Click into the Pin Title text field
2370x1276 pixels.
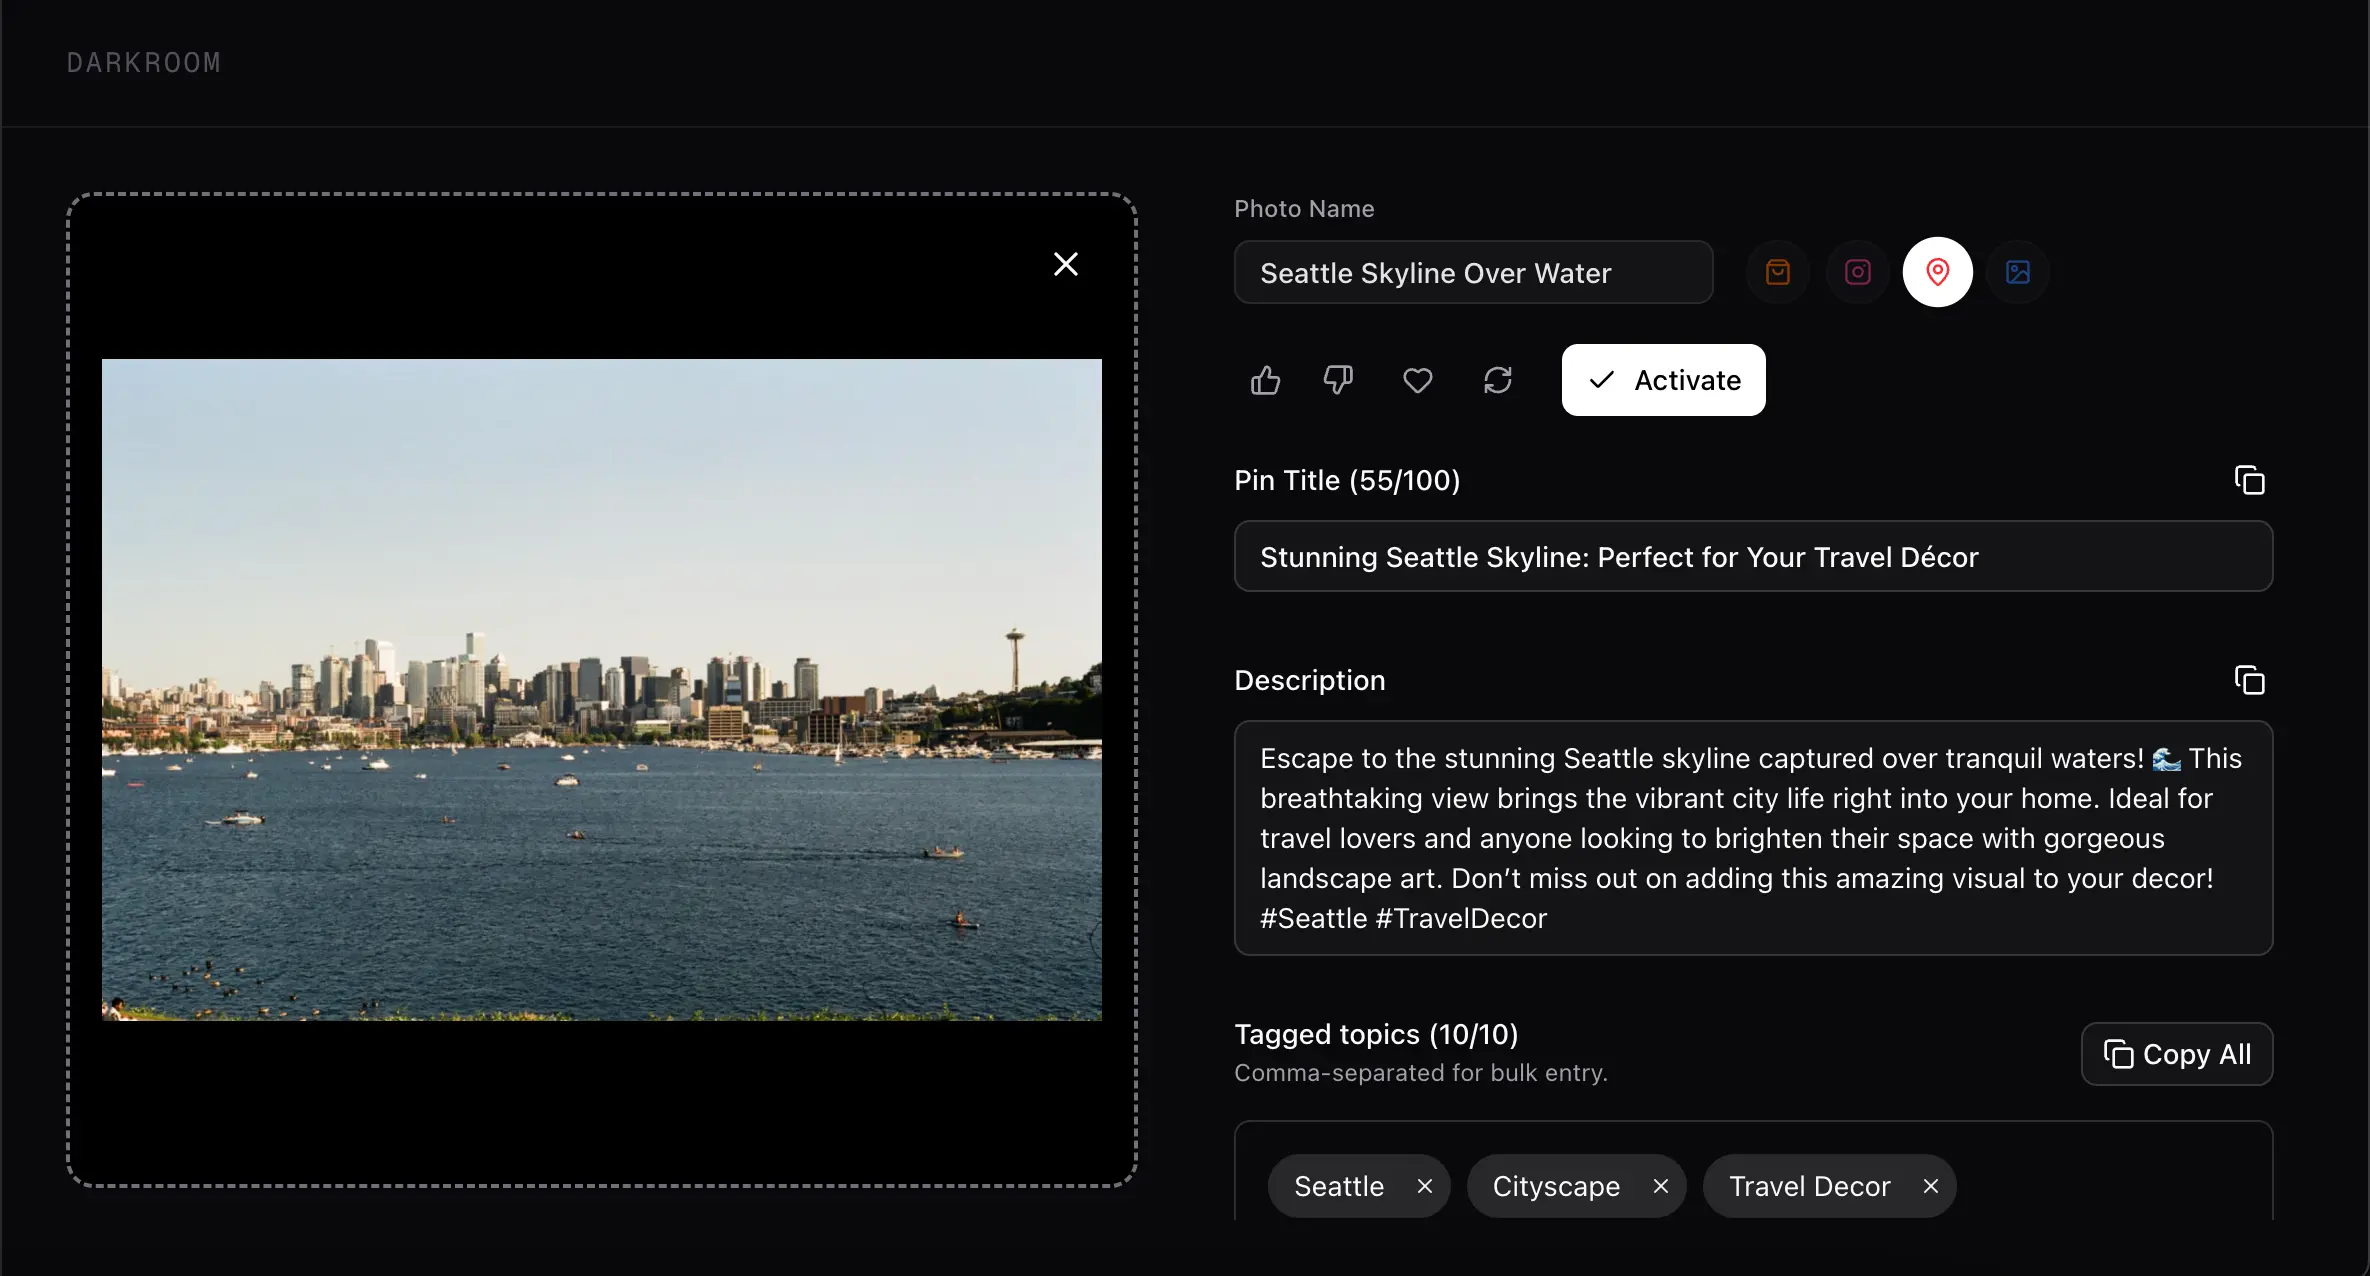[x=1753, y=557]
